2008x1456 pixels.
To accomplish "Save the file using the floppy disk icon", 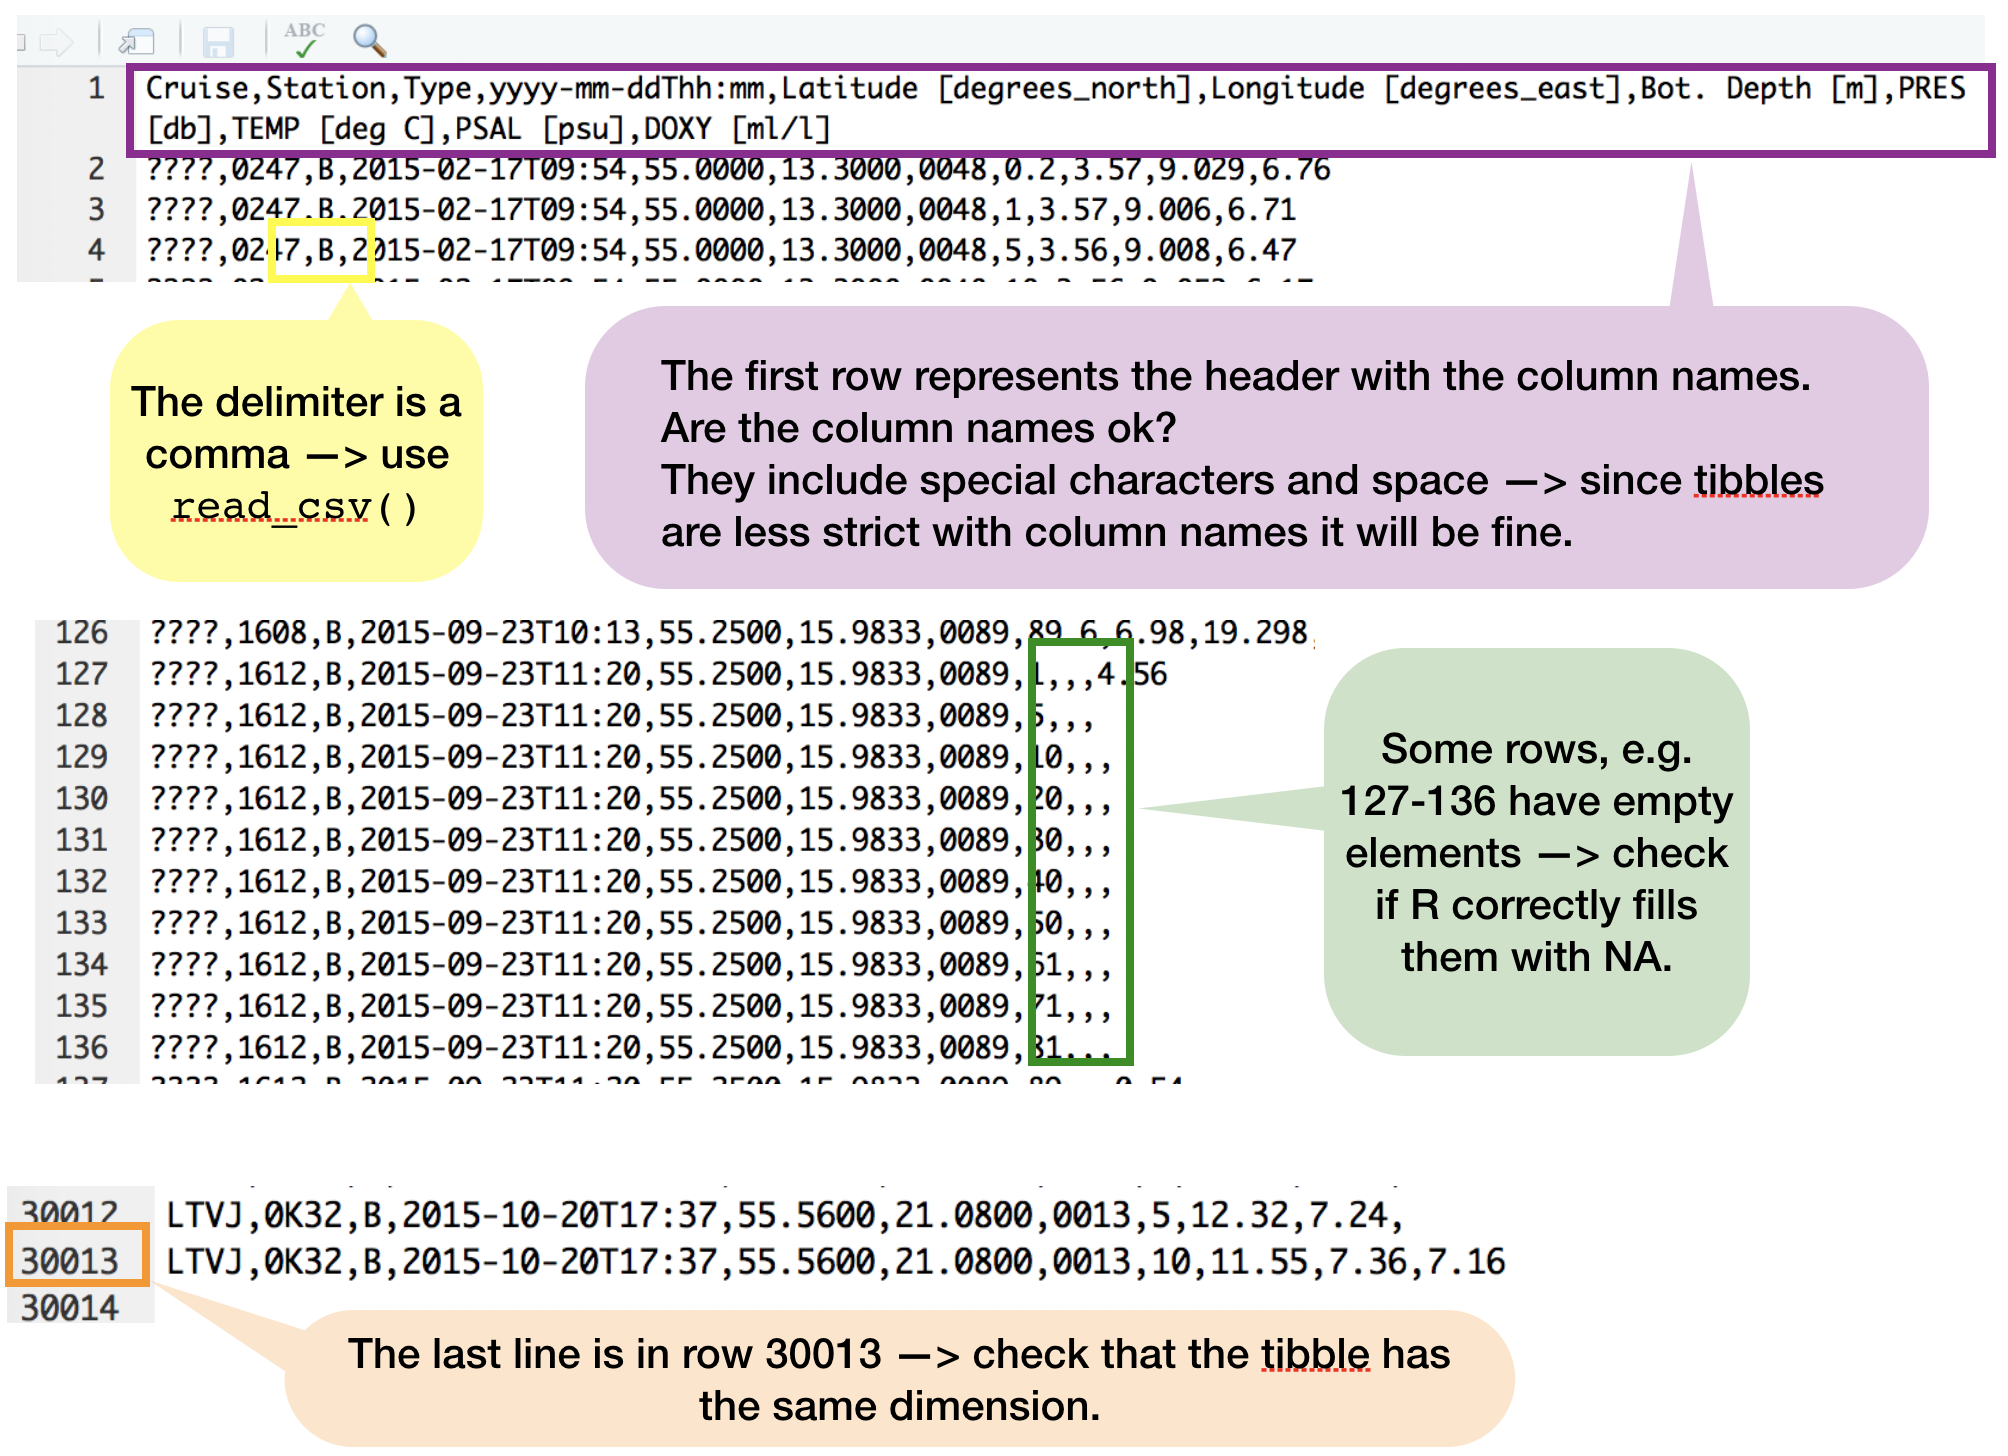I will pyautogui.click(x=217, y=40).
